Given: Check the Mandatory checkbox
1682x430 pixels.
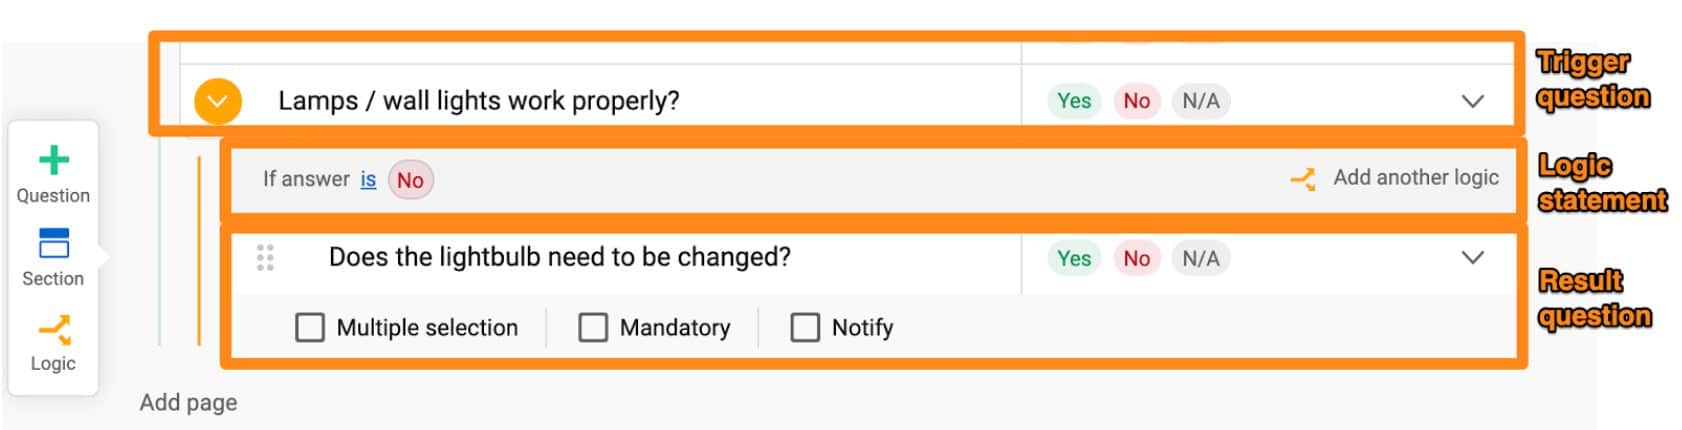Looking at the screenshot, I should coord(593,327).
